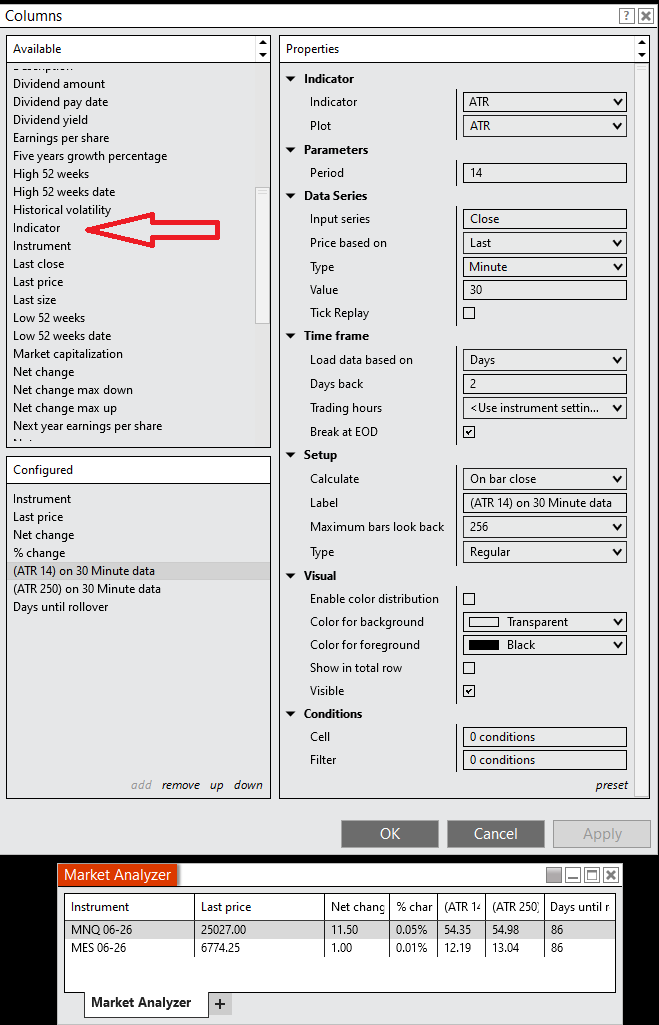
Task: Click the Period input field
Action: coord(546,173)
